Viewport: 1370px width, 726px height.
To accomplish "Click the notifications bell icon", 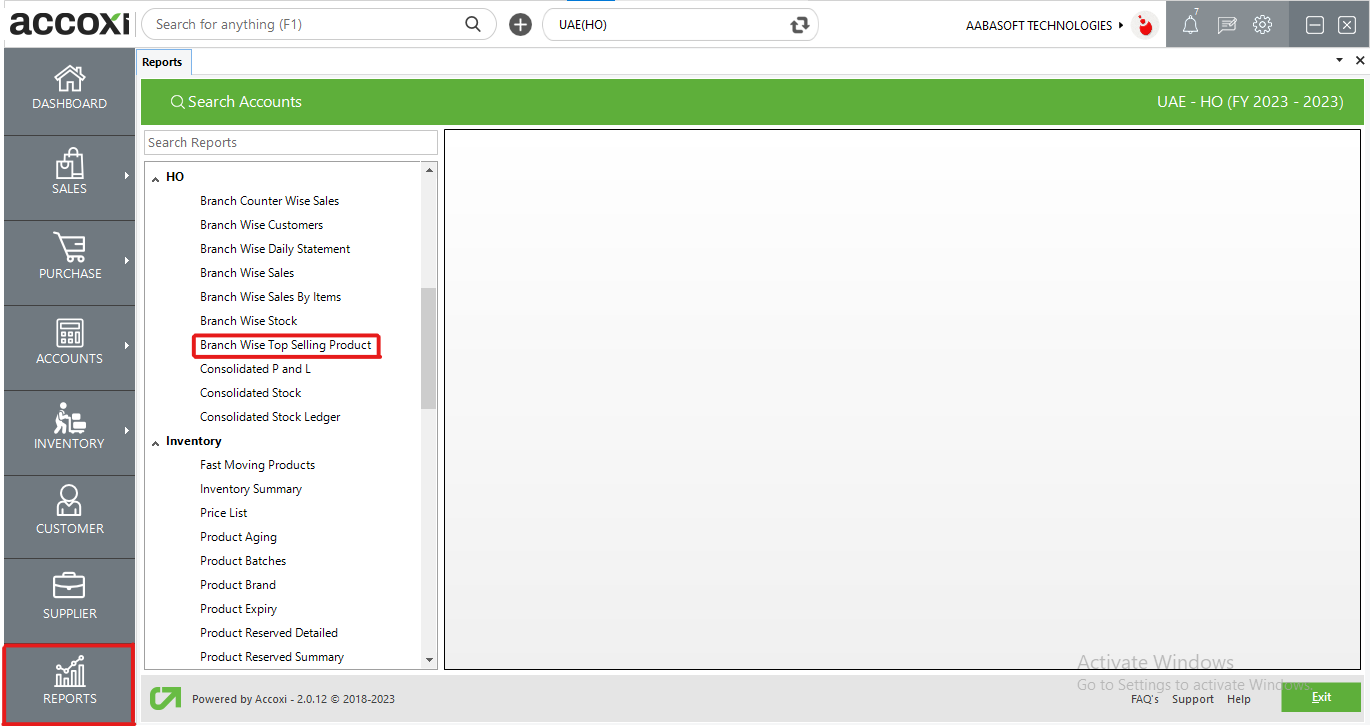I will tap(1190, 26).
